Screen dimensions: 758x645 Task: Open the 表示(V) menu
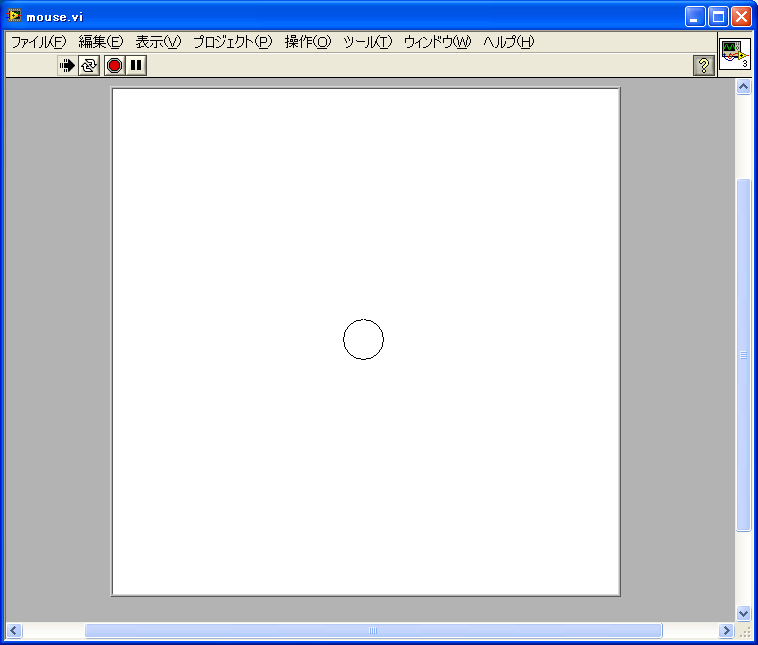coord(158,42)
